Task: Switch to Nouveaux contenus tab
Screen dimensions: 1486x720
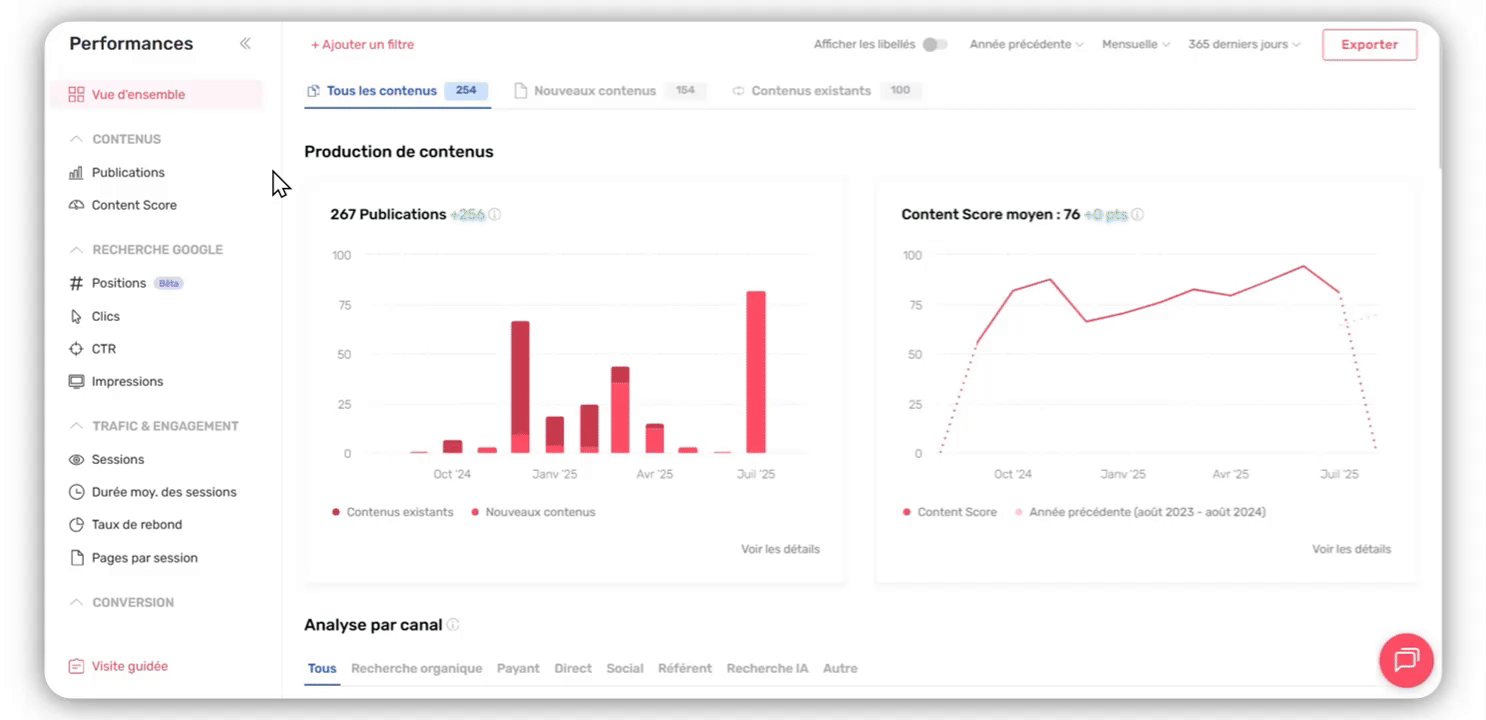Action: tap(610, 91)
